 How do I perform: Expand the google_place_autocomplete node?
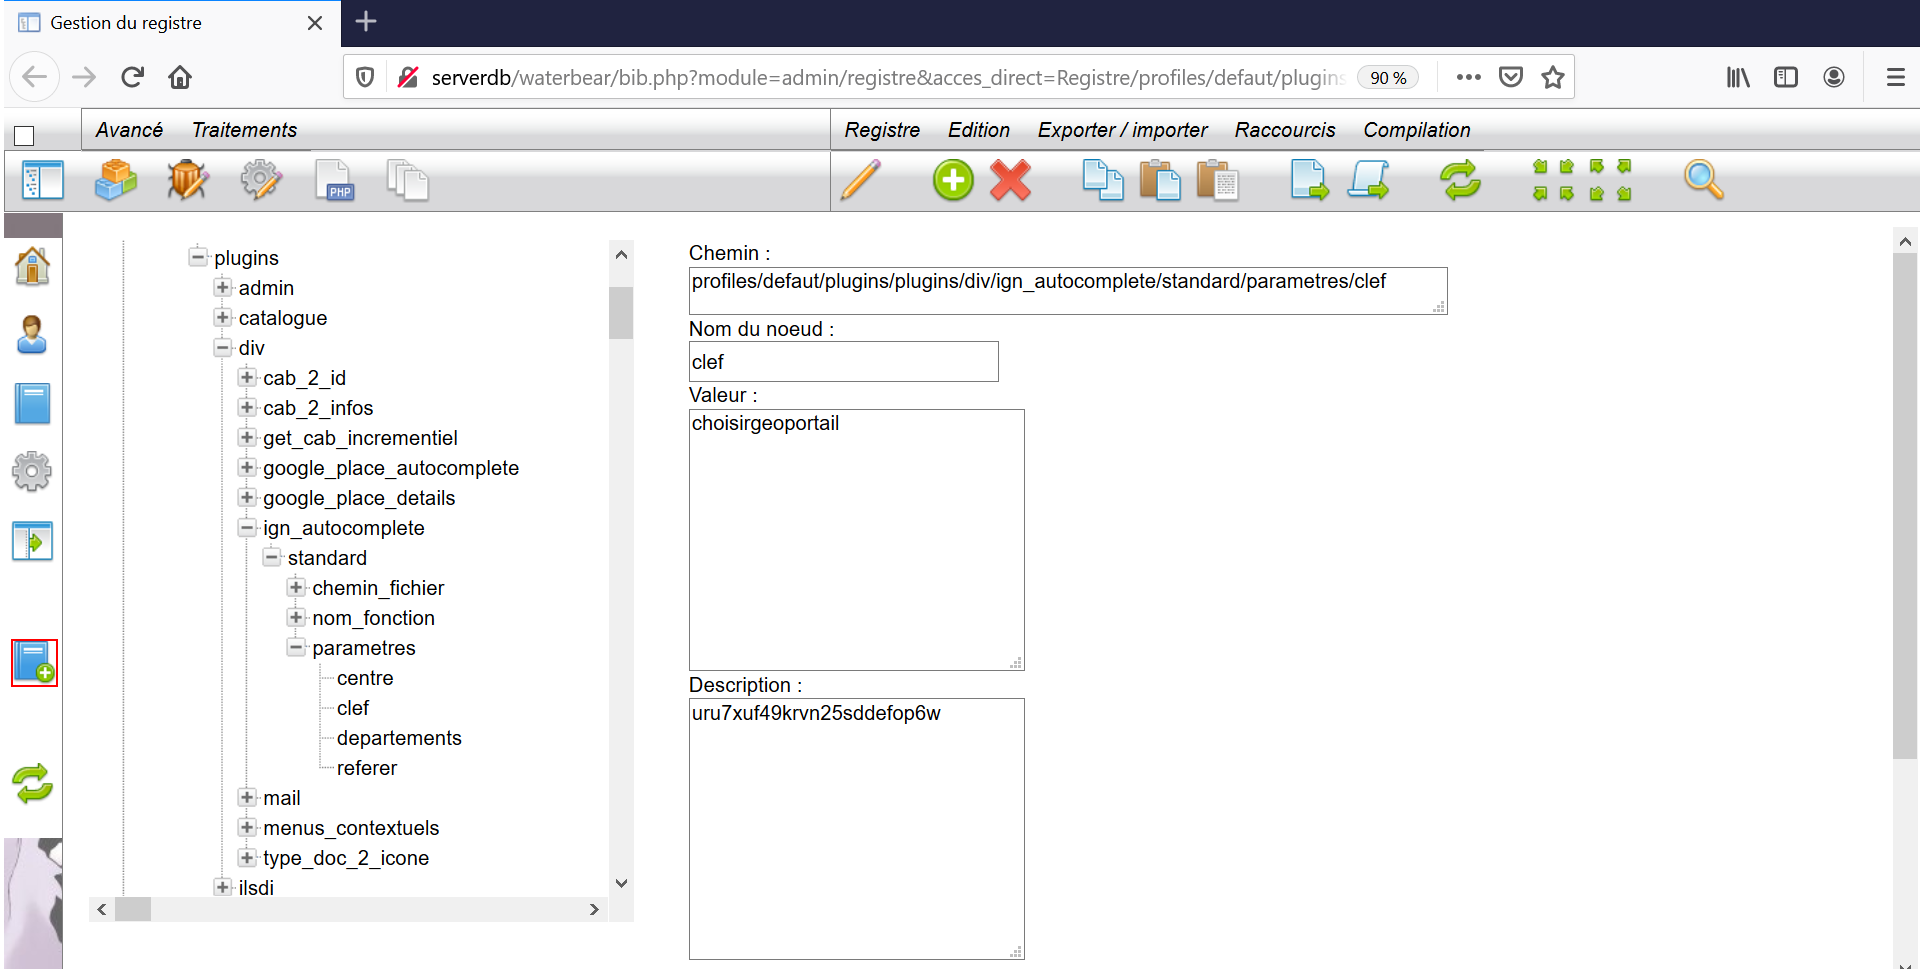tap(247, 467)
